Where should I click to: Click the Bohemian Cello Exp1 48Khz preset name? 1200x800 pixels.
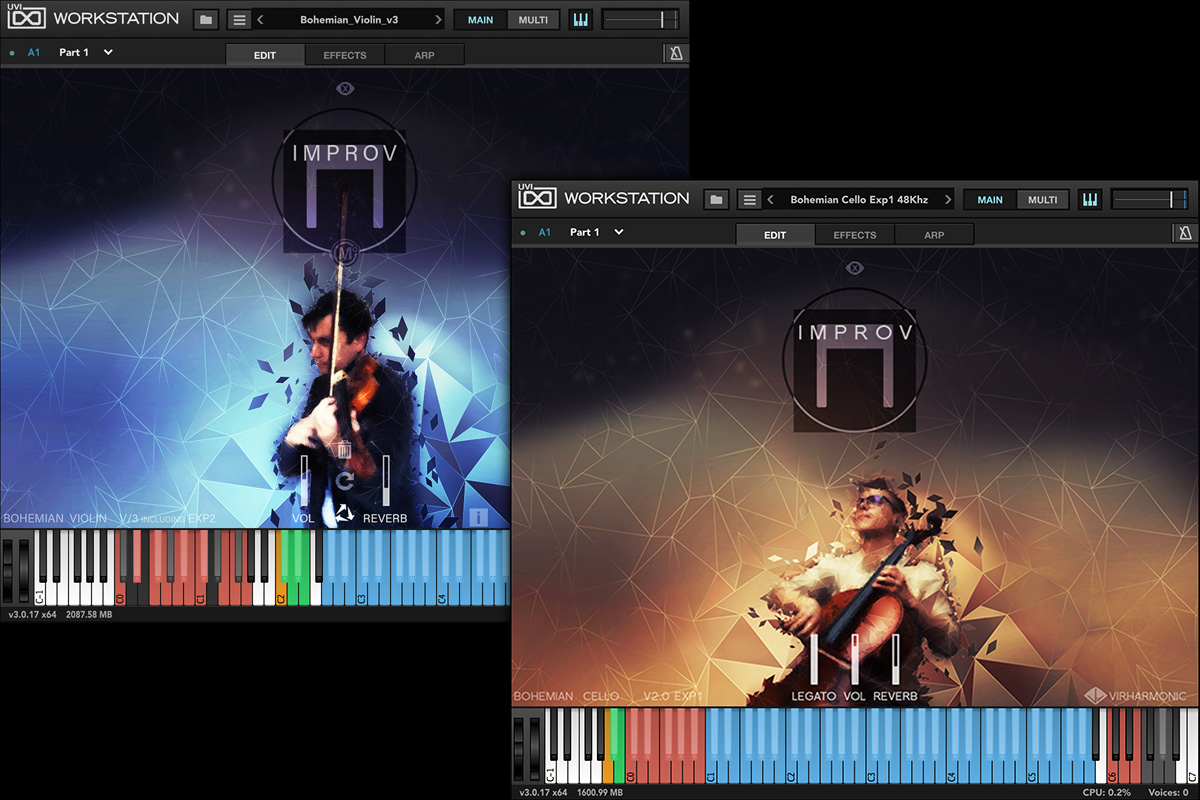pos(859,199)
